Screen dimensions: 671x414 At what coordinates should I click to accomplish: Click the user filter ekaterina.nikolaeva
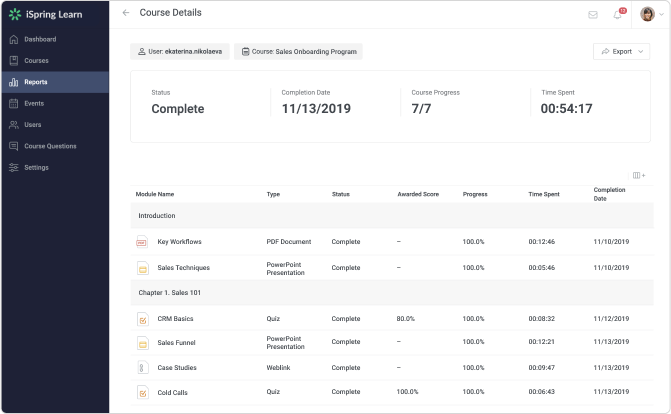pos(180,51)
